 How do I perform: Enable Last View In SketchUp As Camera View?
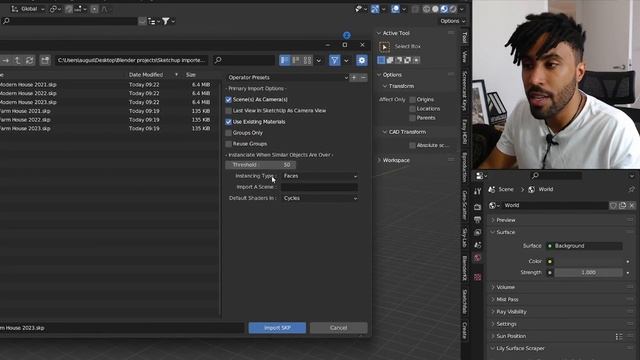(x=229, y=111)
